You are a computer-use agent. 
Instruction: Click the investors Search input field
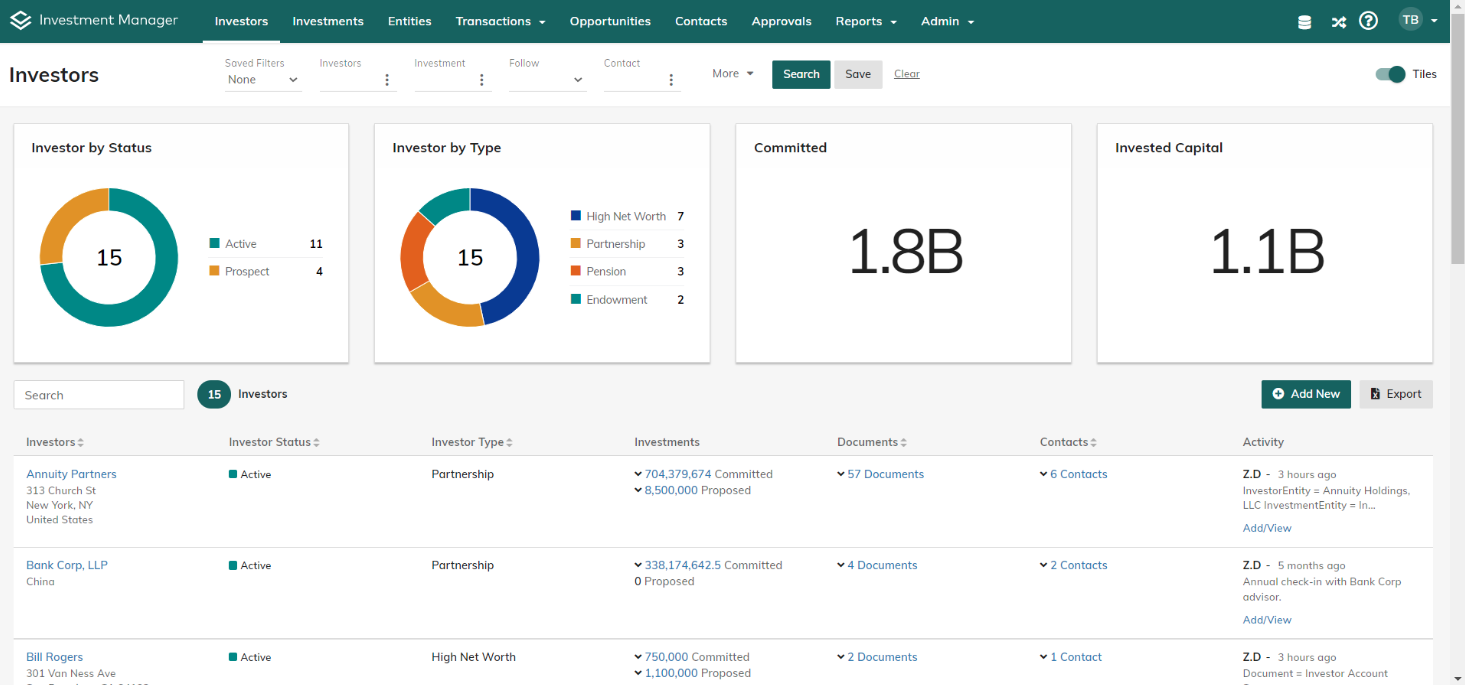tap(99, 395)
